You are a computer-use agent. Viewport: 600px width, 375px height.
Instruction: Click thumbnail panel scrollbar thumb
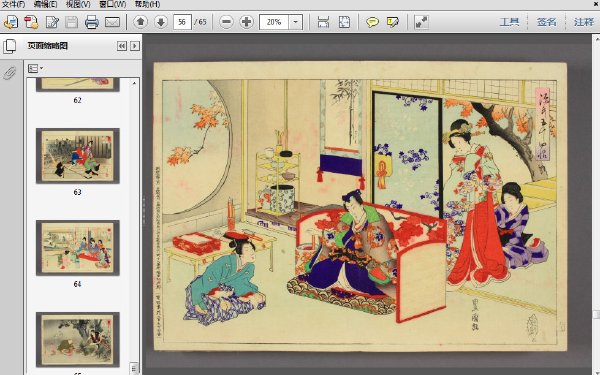[x=134, y=368]
